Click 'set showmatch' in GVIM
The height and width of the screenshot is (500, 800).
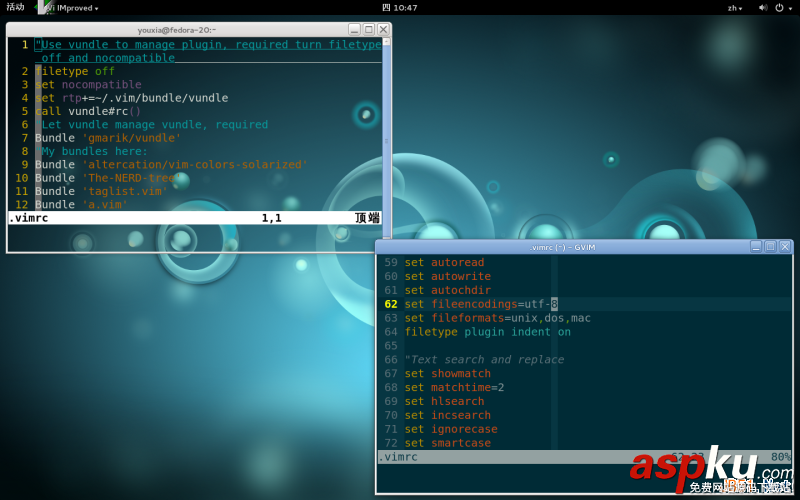pos(448,373)
